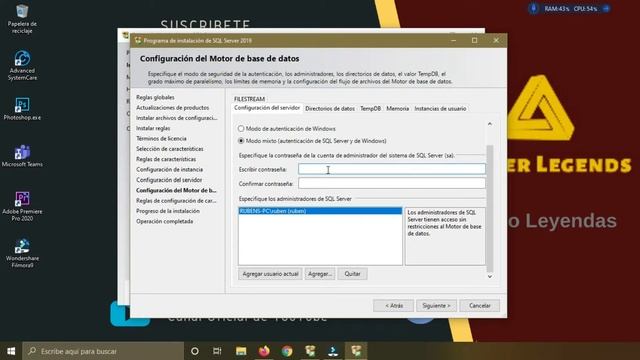Click Configuración de instancia step
The image size is (640, 360).
coord(169,169)
